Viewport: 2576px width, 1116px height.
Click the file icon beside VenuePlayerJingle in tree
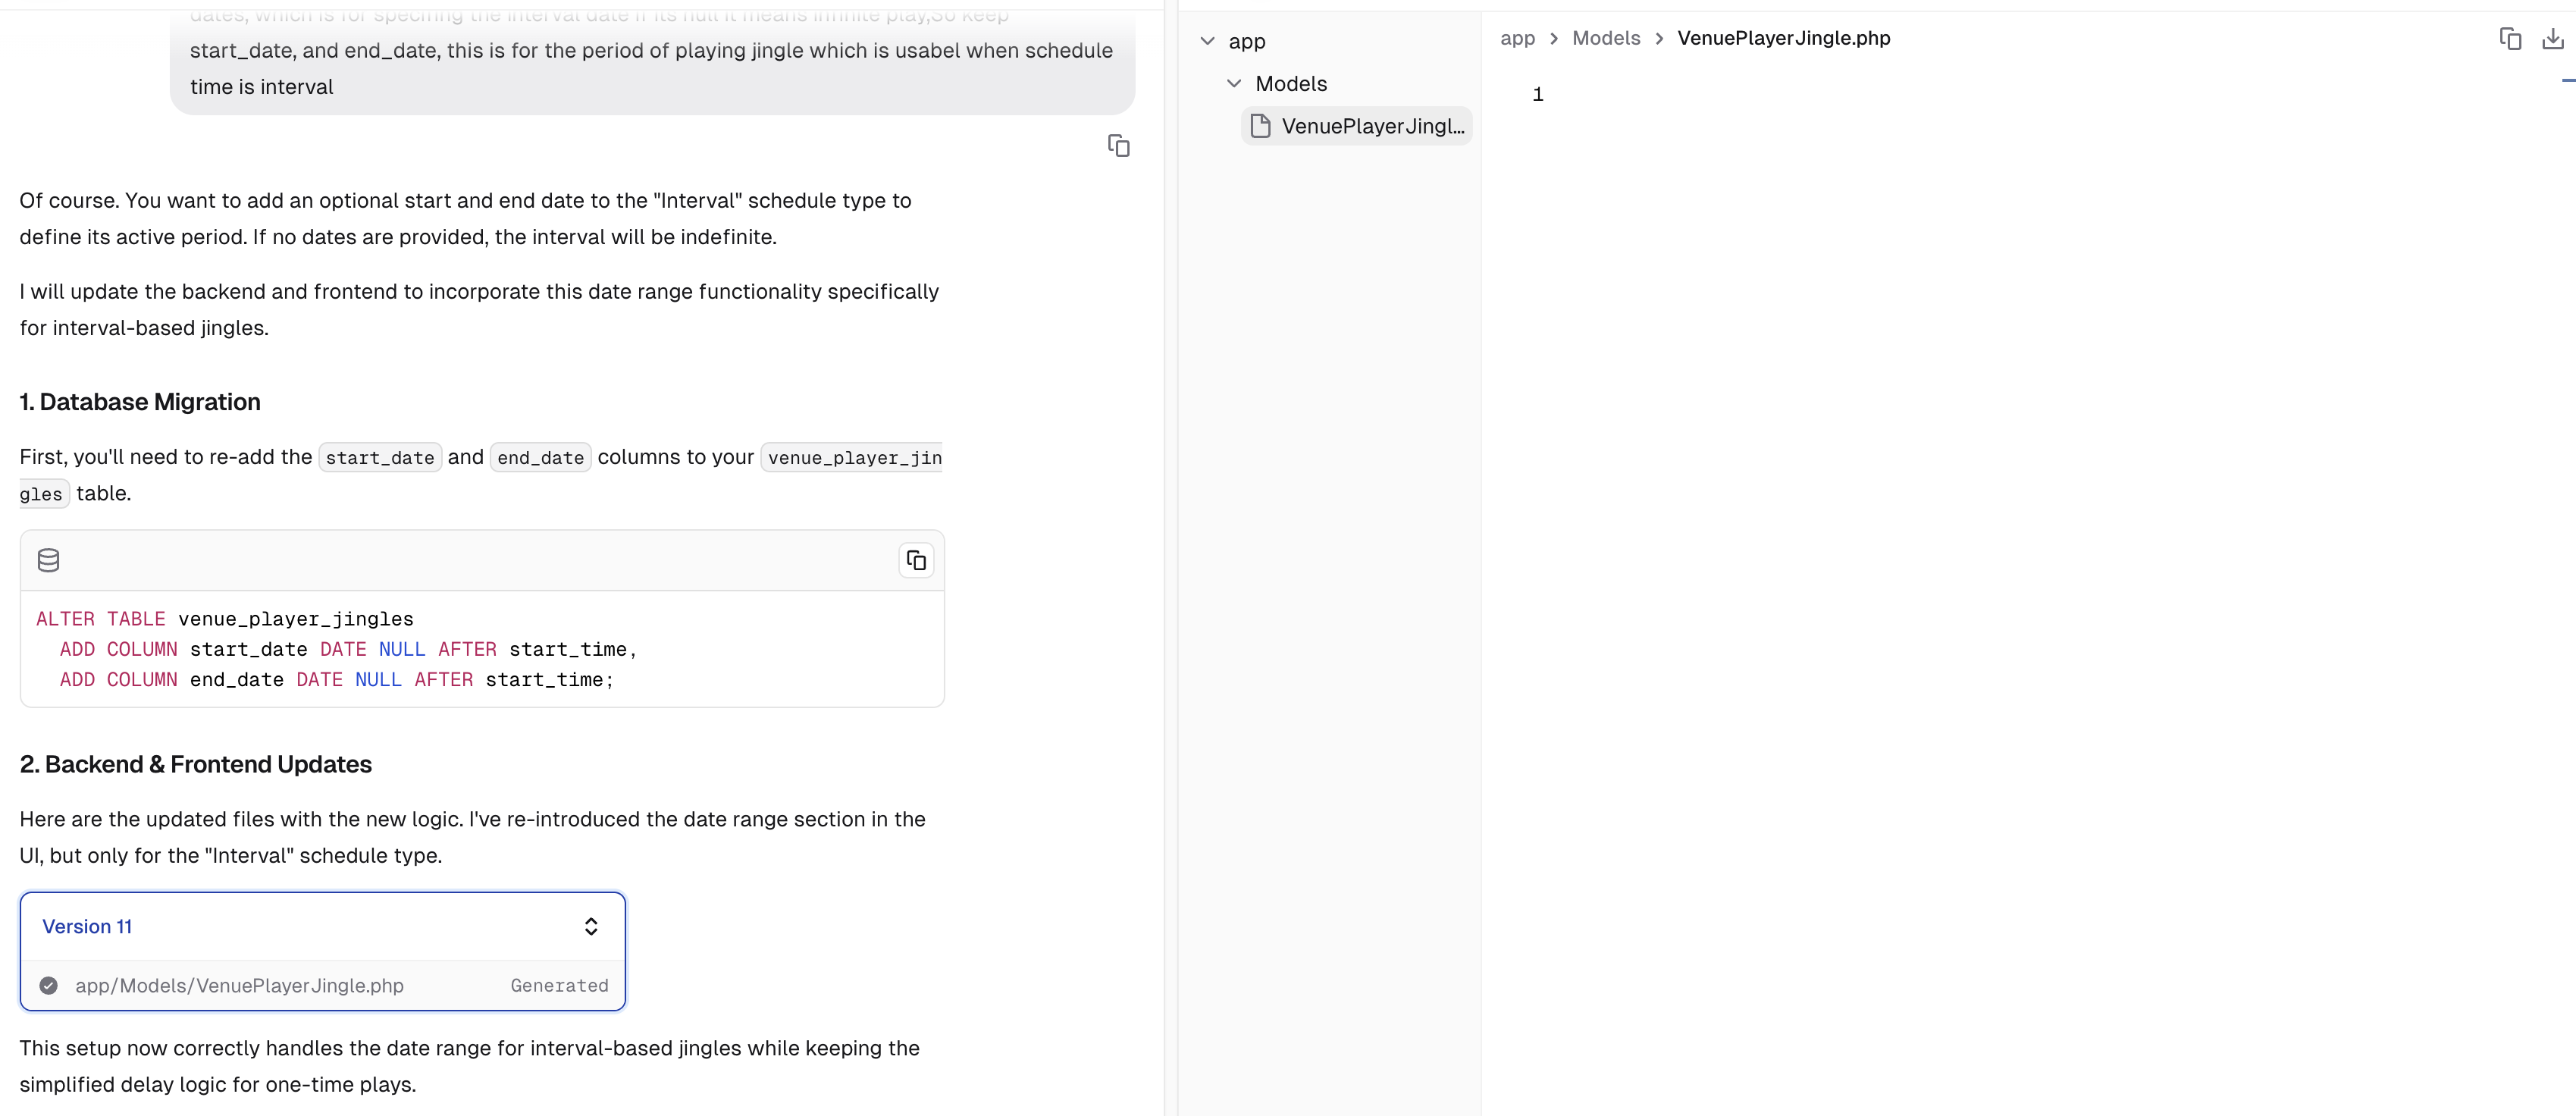tap(1261, 126)
